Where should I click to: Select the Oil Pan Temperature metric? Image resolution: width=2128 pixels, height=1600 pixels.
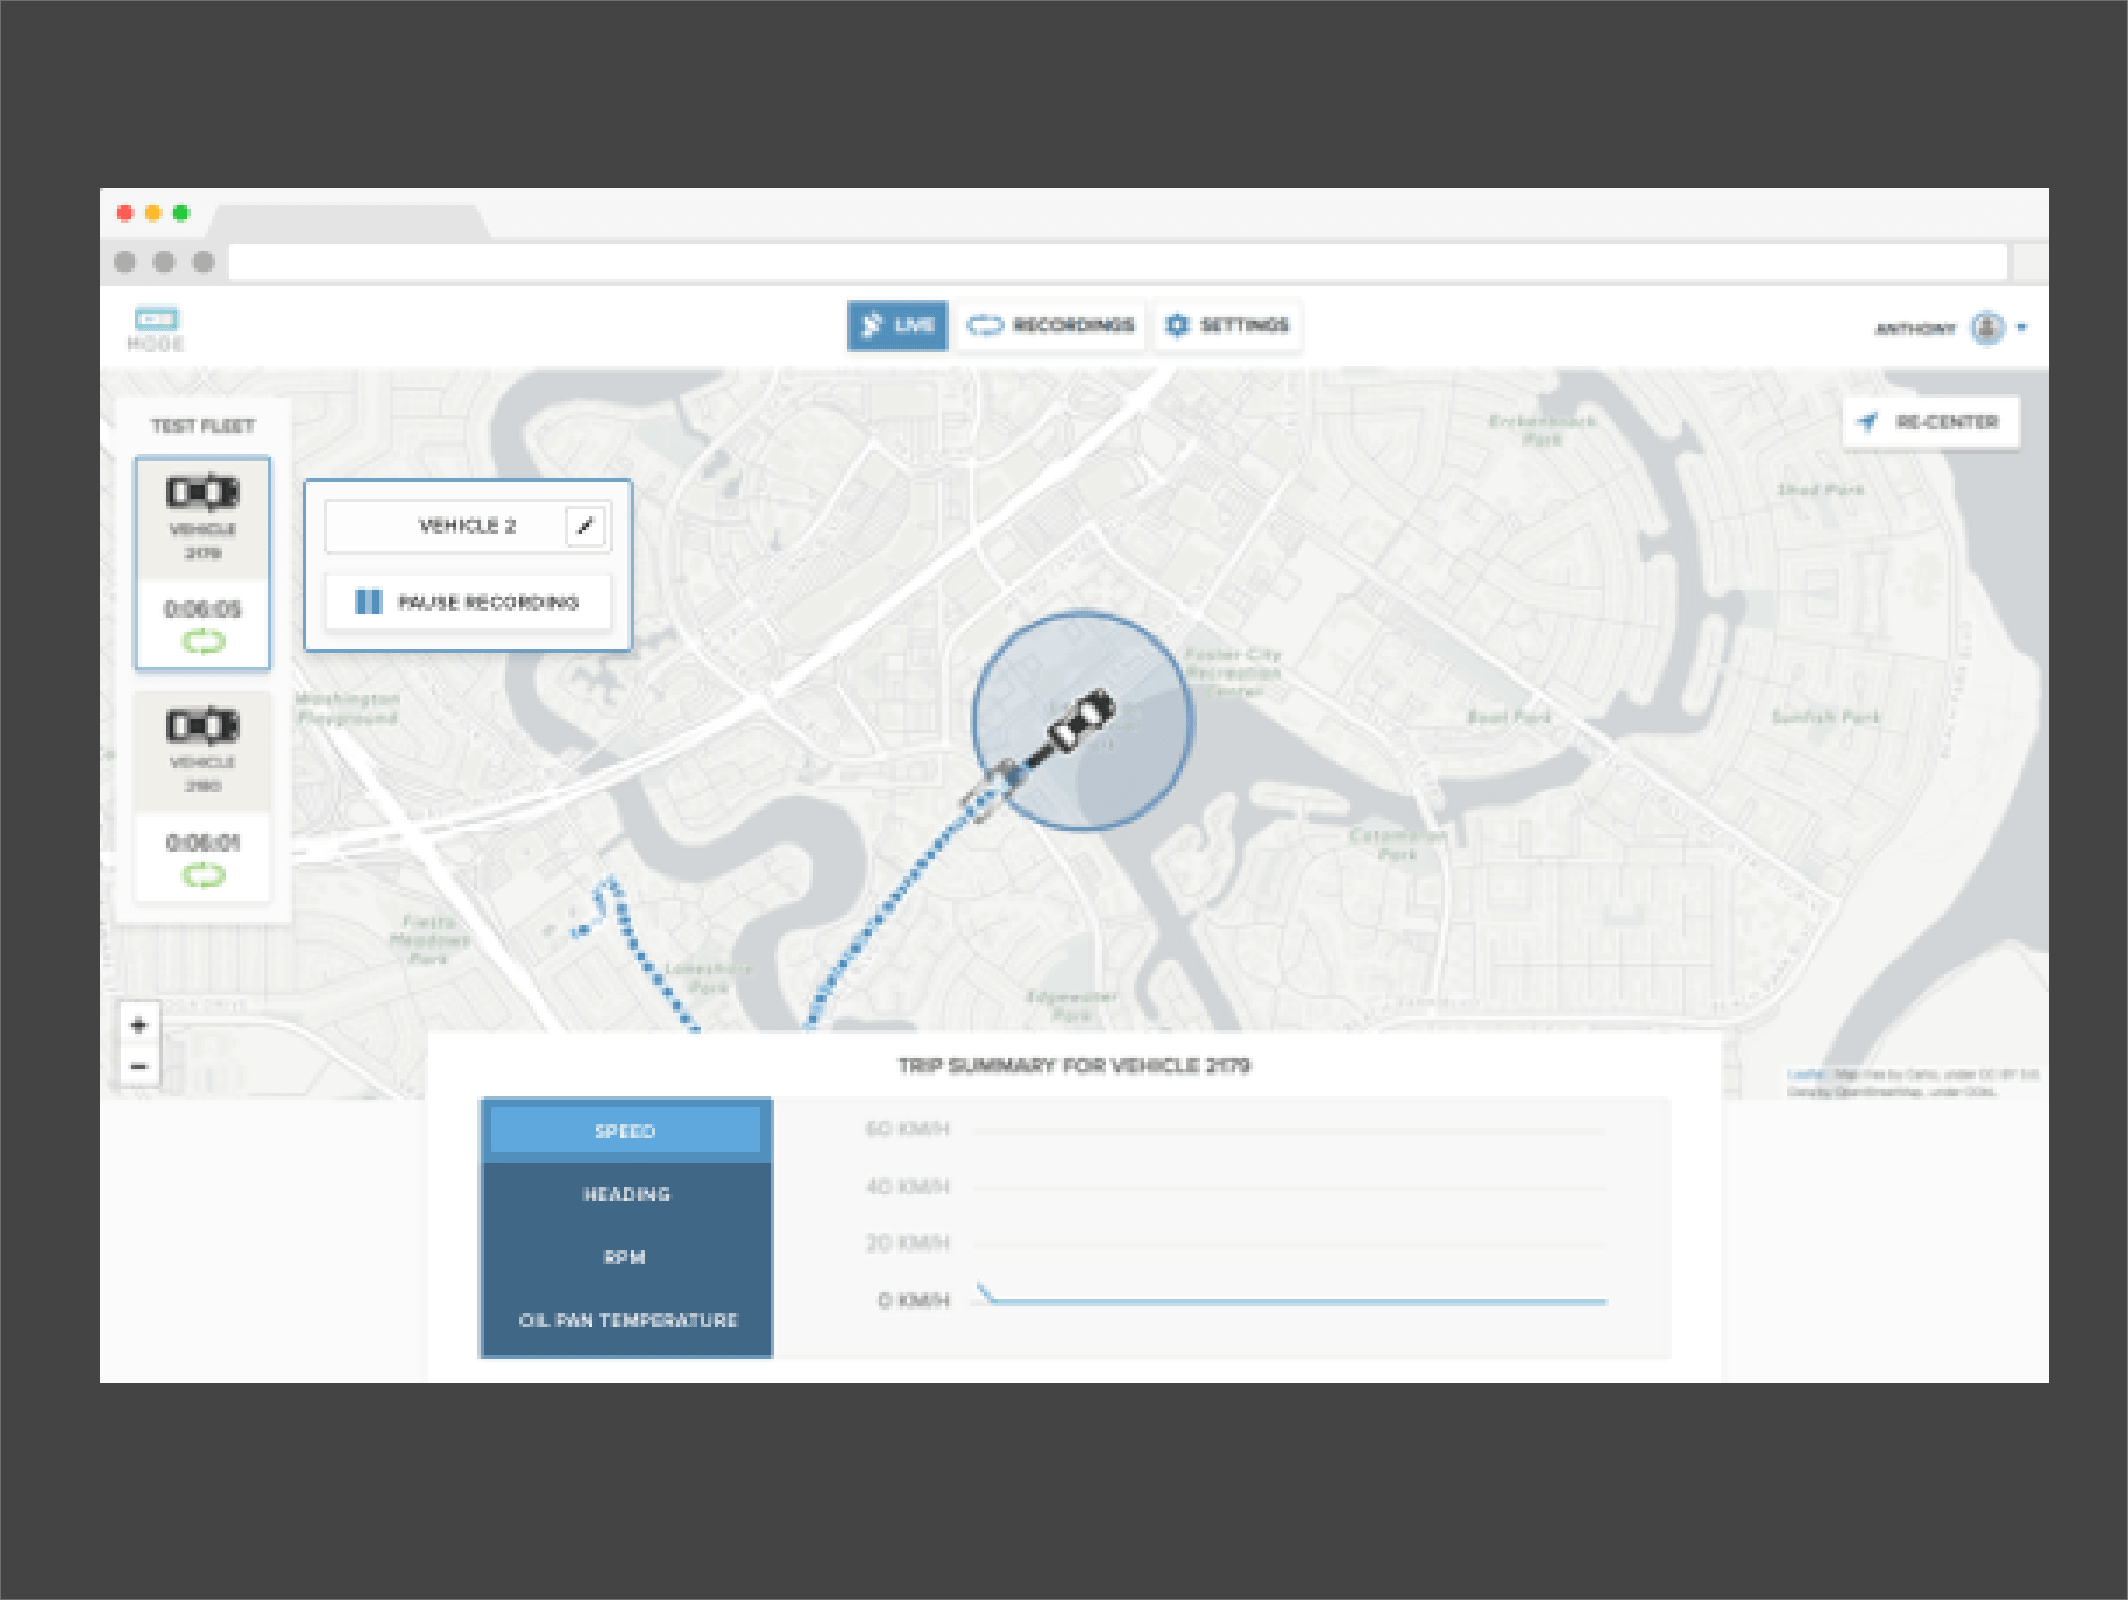[626, 1320]
